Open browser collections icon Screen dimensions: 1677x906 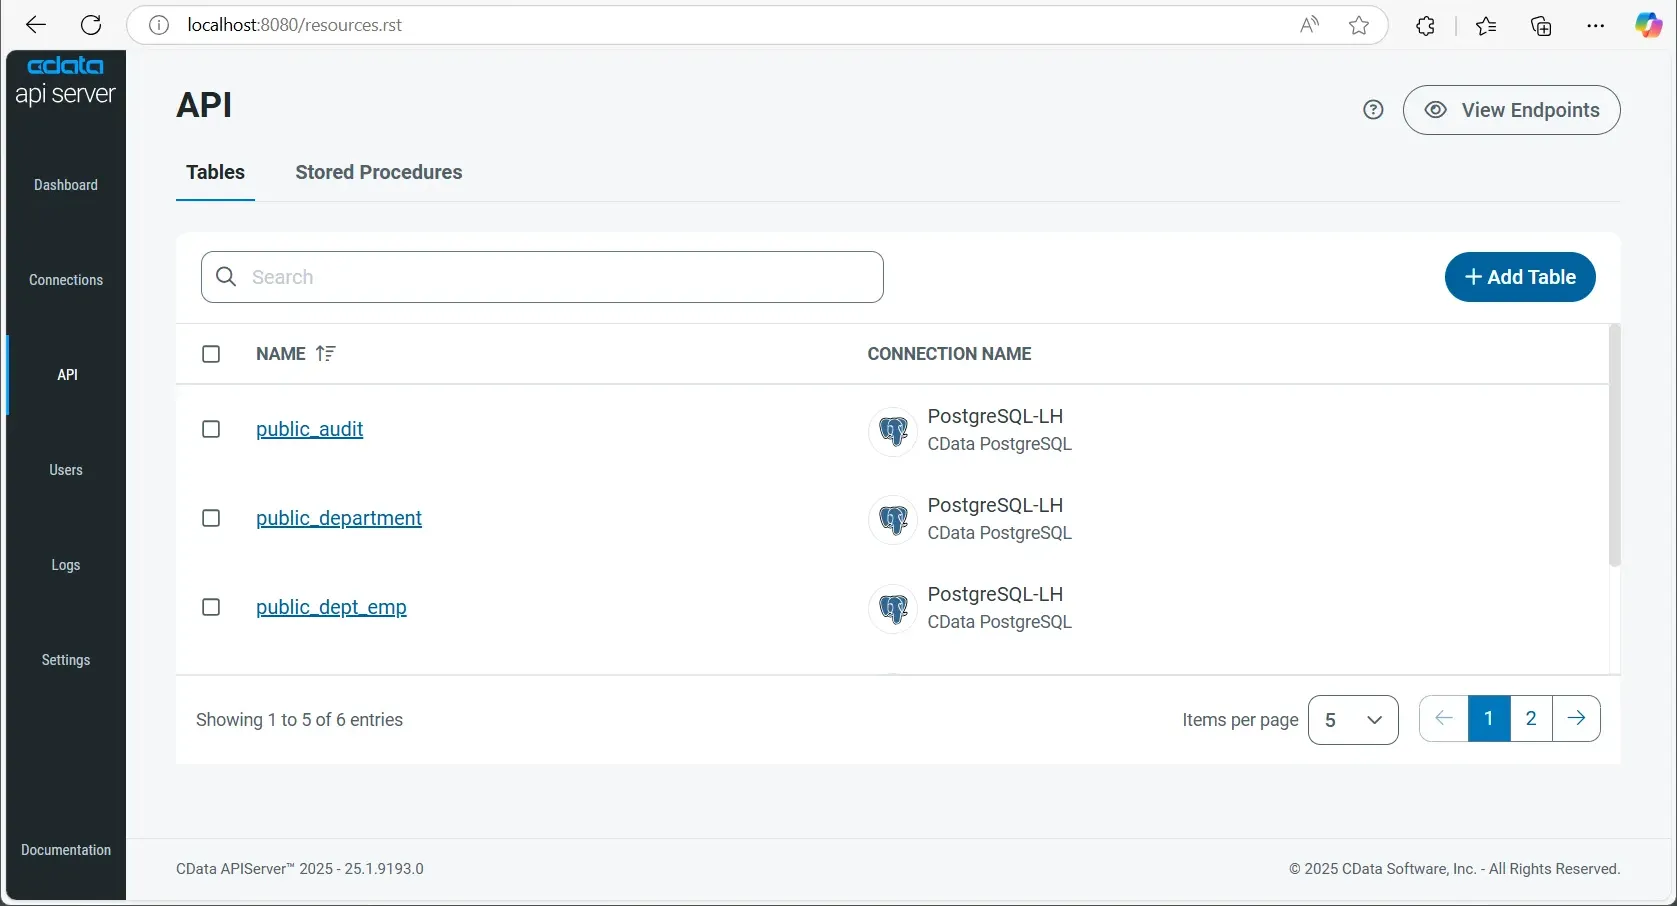[x=1540, y=26]
